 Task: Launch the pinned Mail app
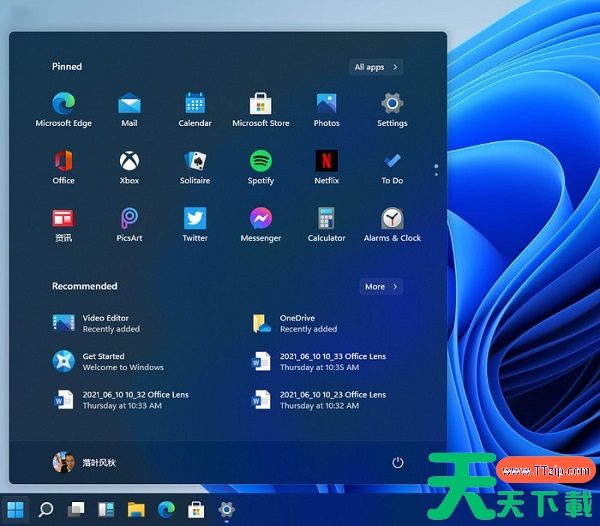[129, 109]
